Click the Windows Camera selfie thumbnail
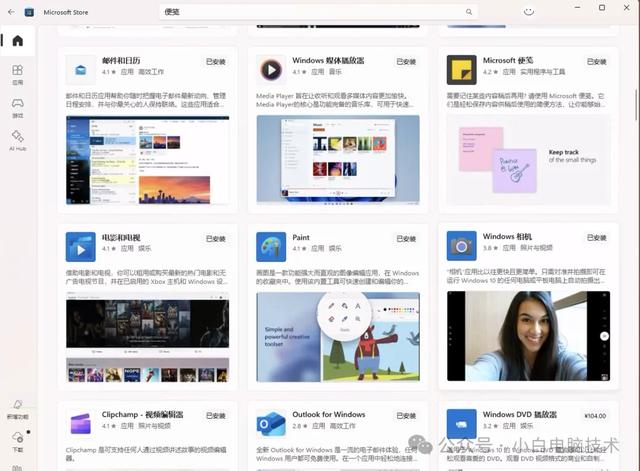 529,336
